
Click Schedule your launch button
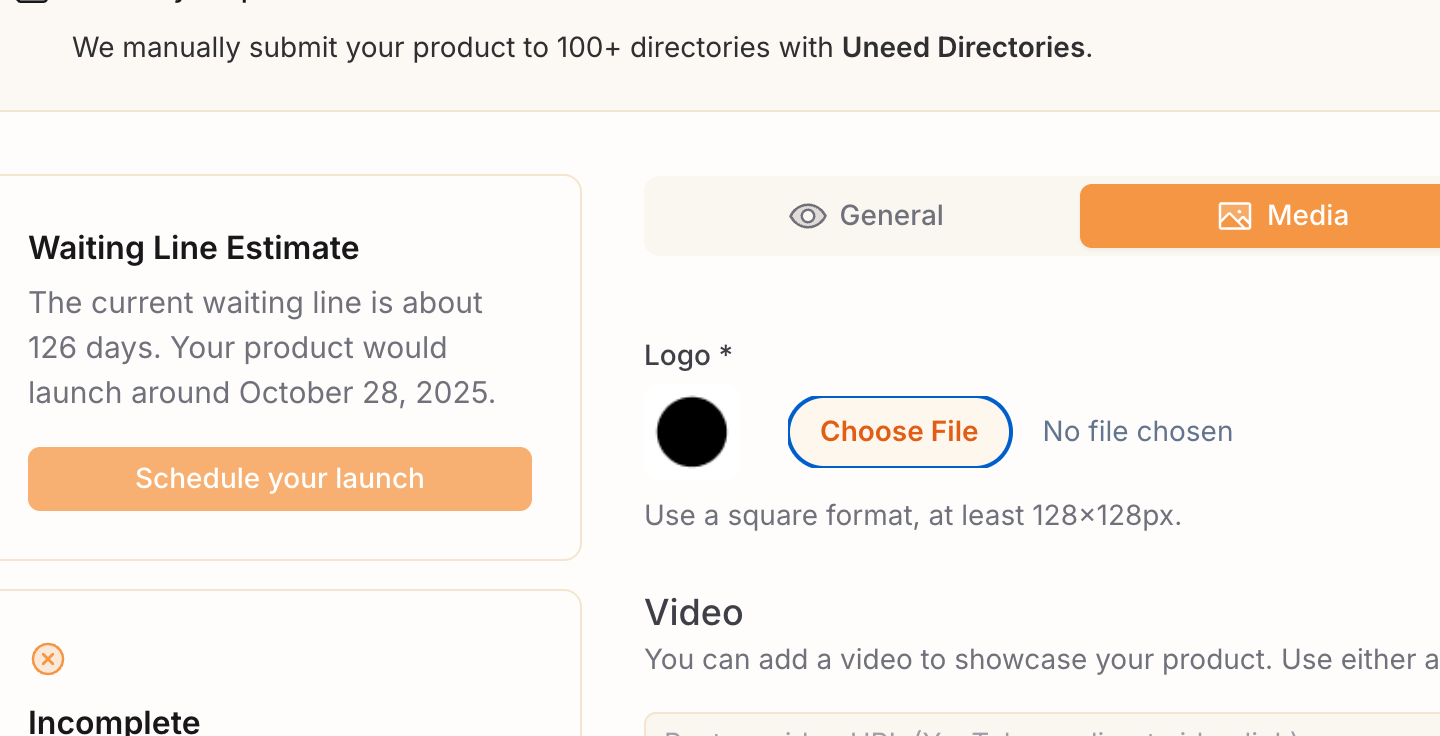pyautogui.click(x=280, y=479)
